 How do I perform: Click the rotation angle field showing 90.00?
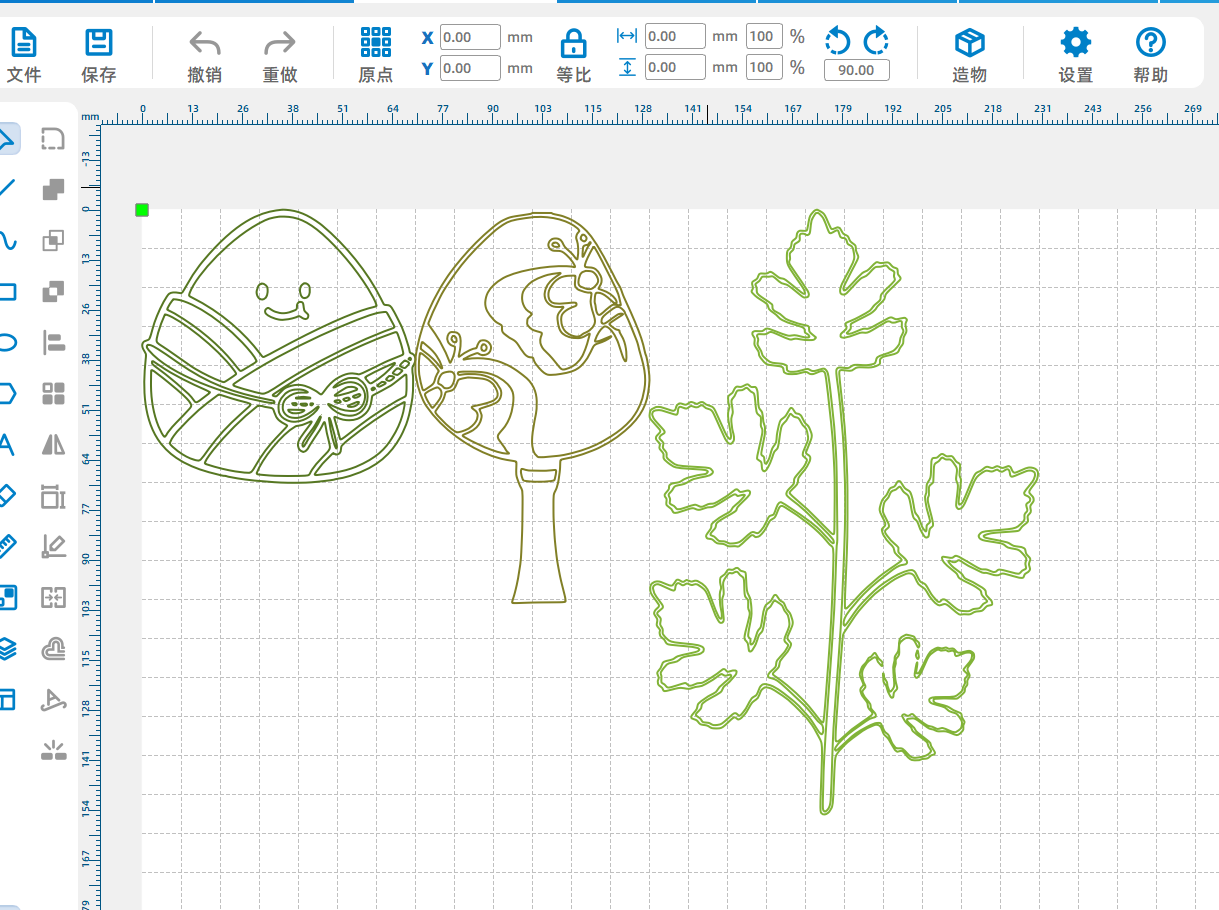856,70
